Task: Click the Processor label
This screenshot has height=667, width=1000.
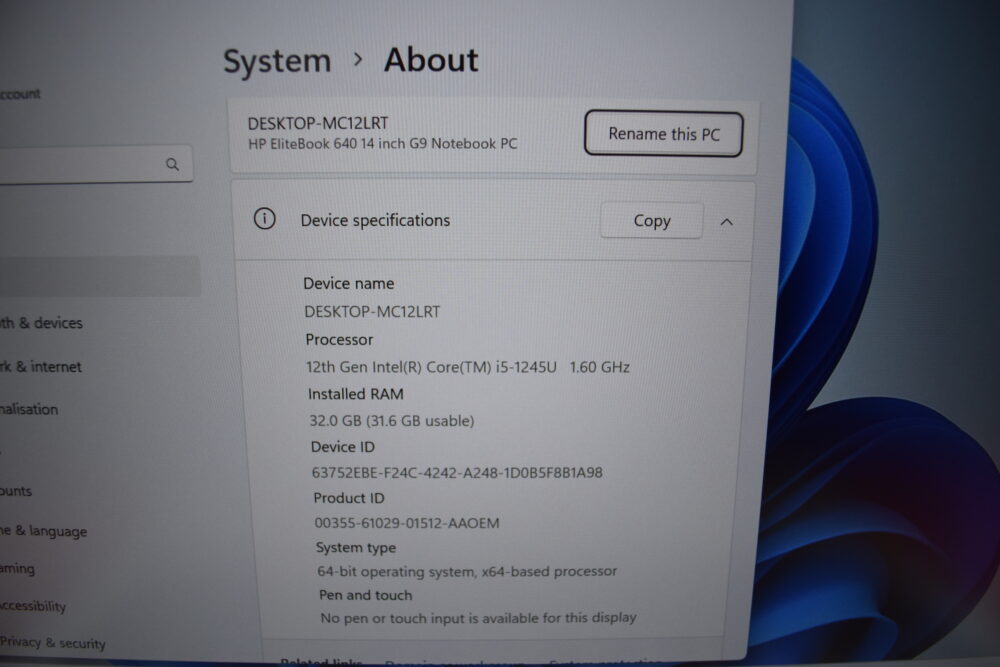Action: (339, 339)
